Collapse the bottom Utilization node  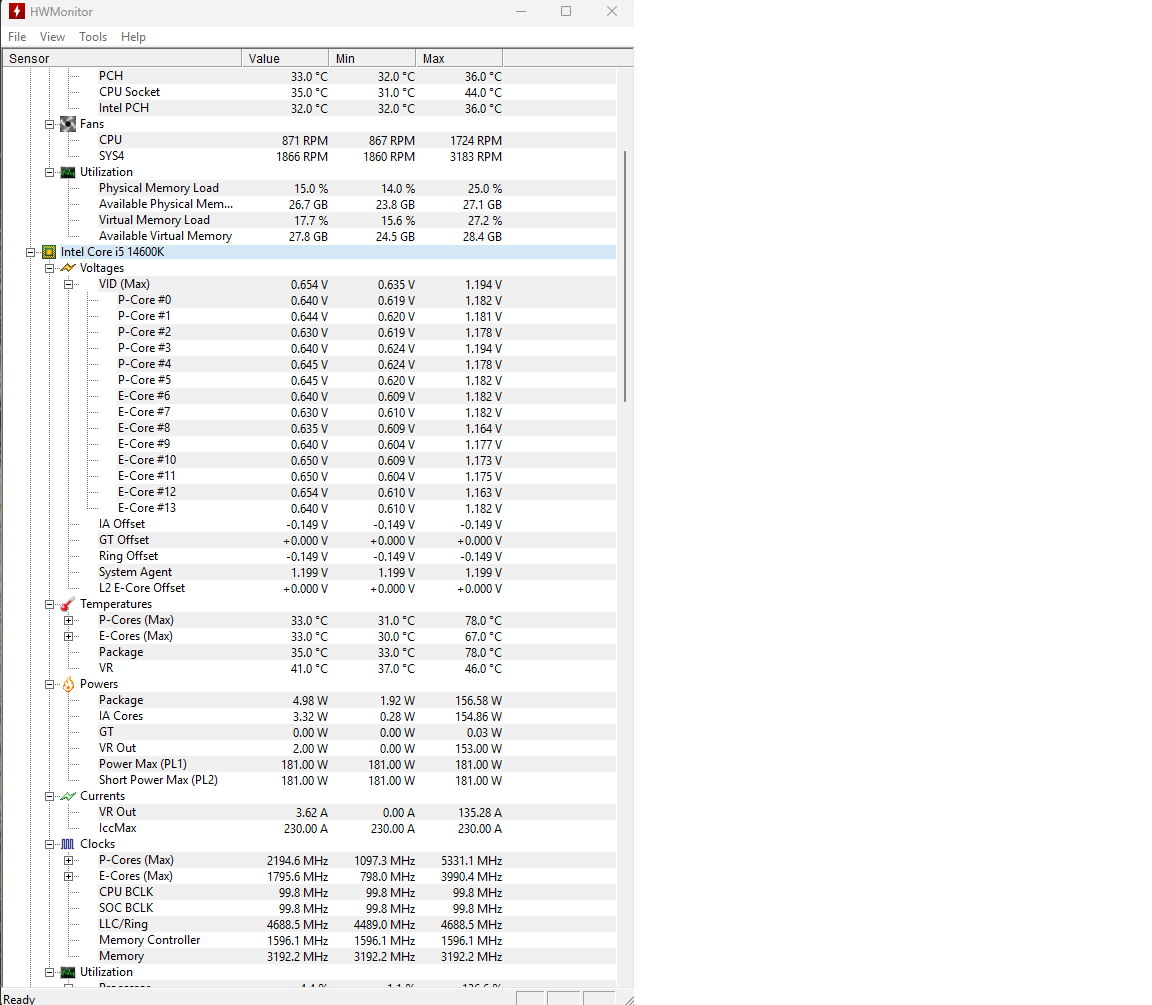click(x=49, y=972)
